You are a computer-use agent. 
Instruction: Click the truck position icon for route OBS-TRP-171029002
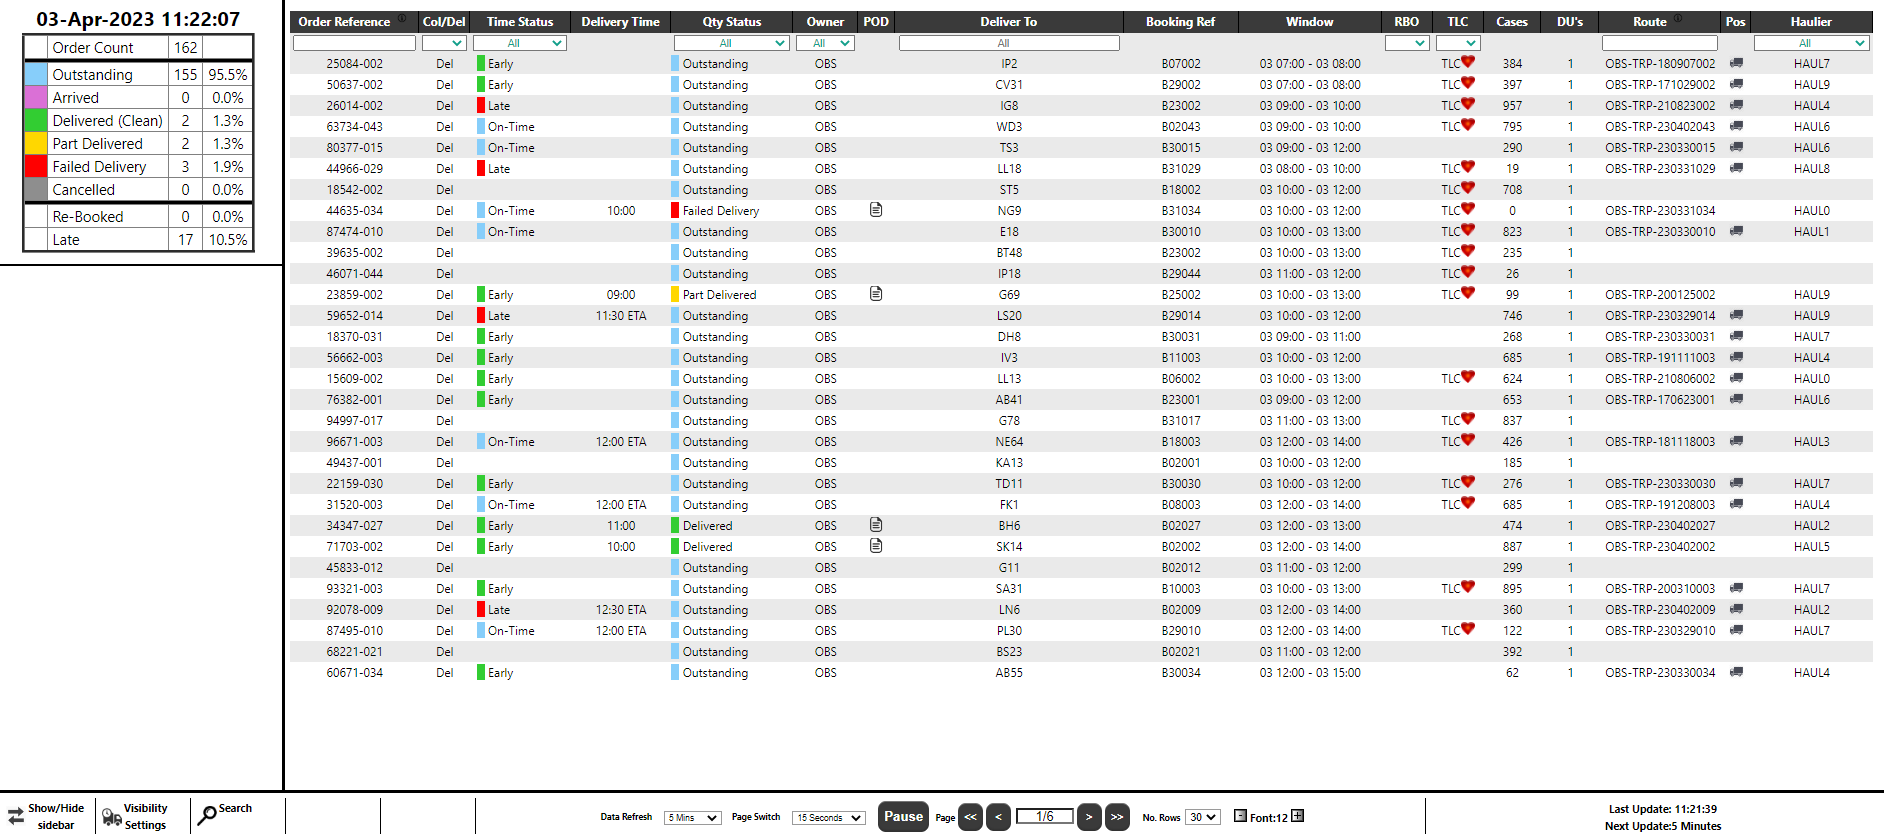pyautogui.click(x=1736, y=84)
